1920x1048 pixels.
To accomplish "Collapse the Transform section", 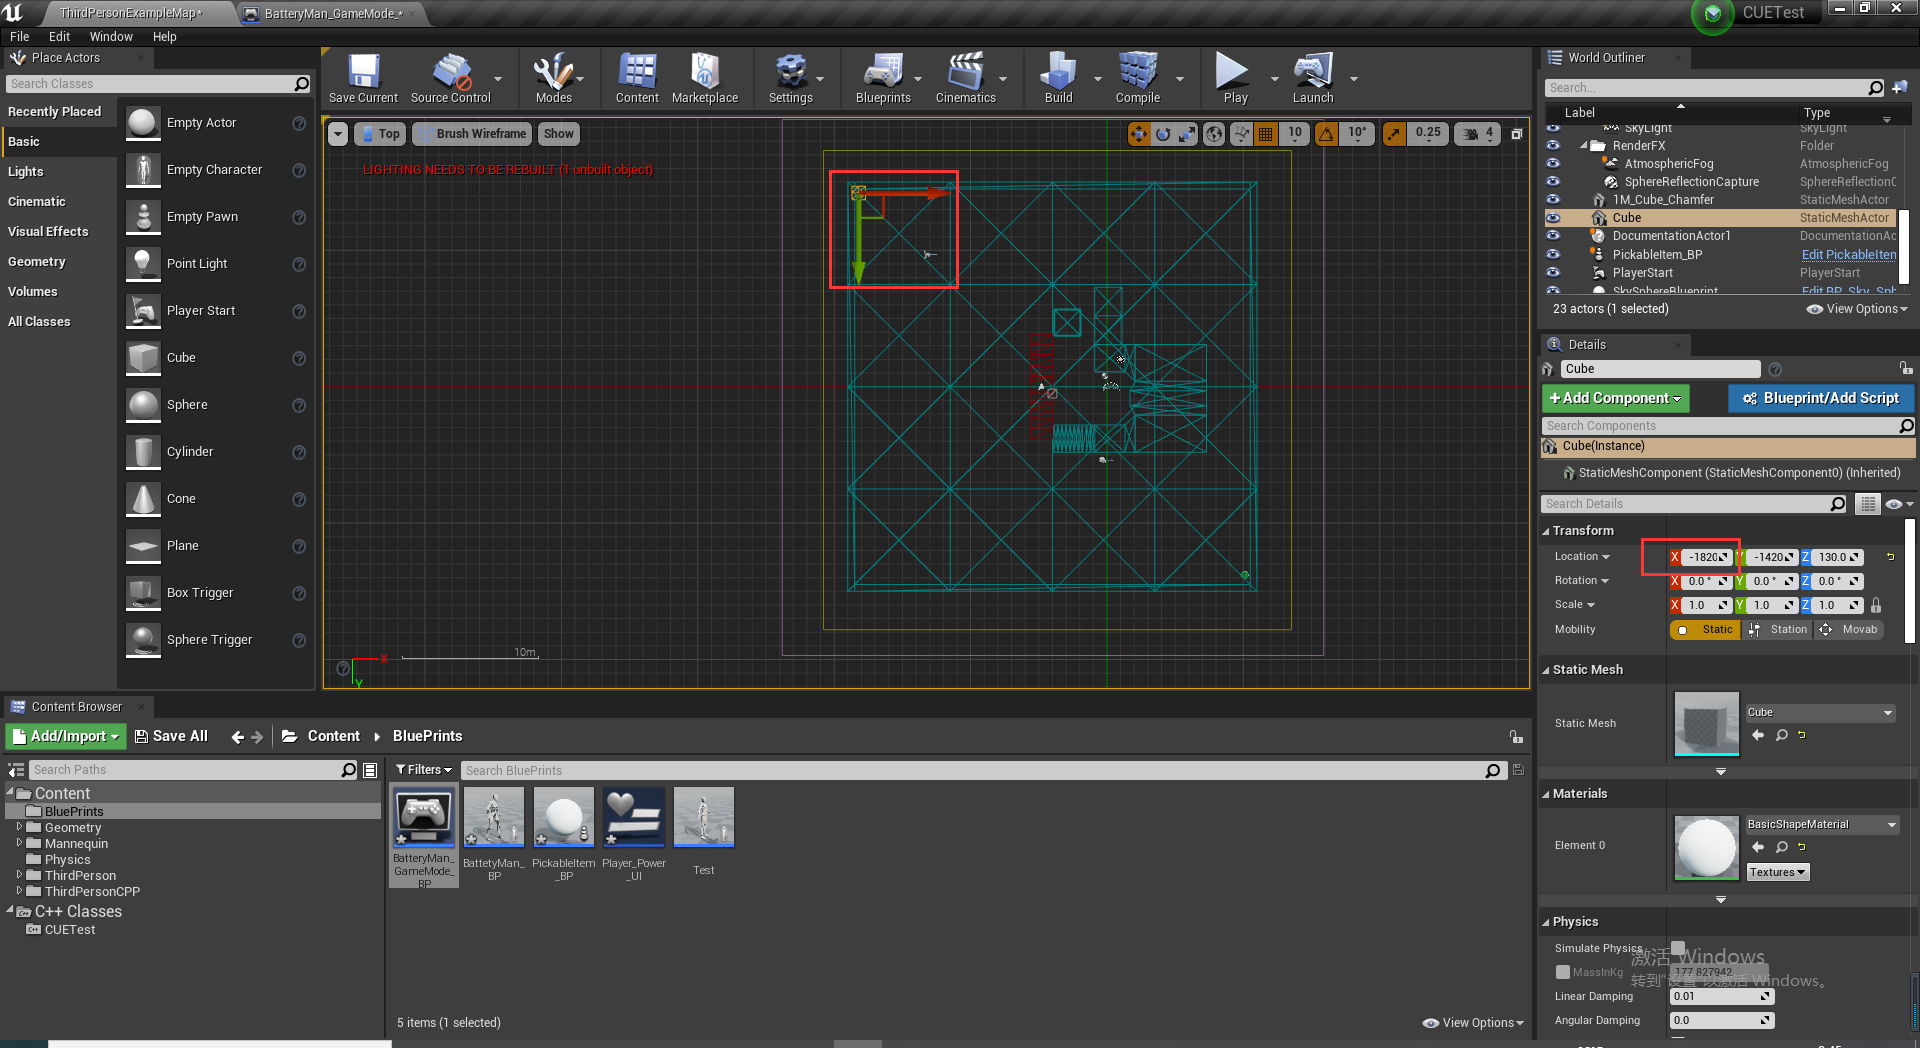I will (1546, 531).
